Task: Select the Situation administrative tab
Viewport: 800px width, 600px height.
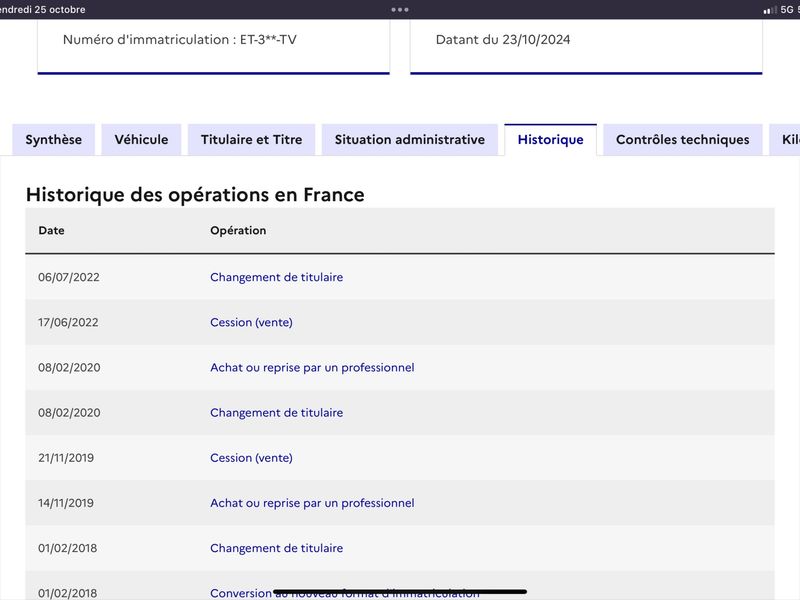Action: (410, 139)
